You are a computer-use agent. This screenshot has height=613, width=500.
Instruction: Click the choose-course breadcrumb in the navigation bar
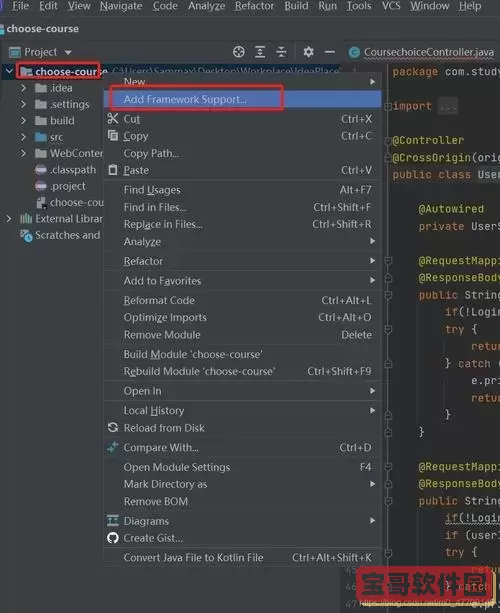42,29
